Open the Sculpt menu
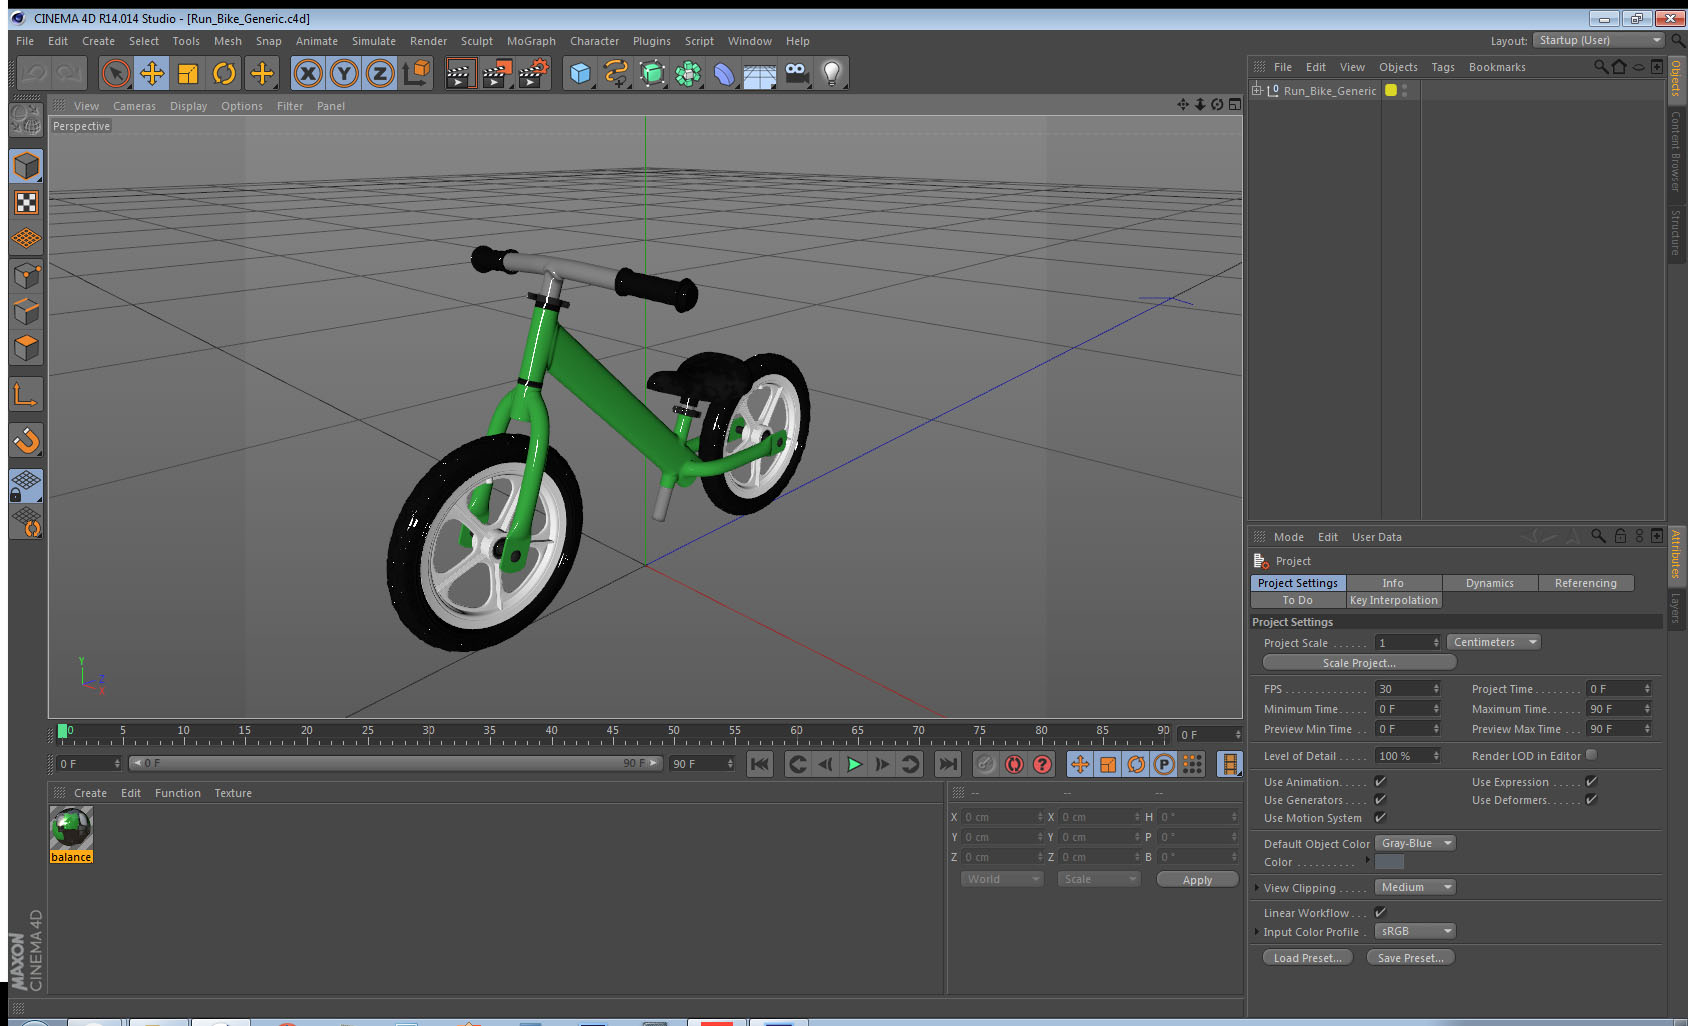The width and height of the screenshot is (1688, 1026). [477, 41]
